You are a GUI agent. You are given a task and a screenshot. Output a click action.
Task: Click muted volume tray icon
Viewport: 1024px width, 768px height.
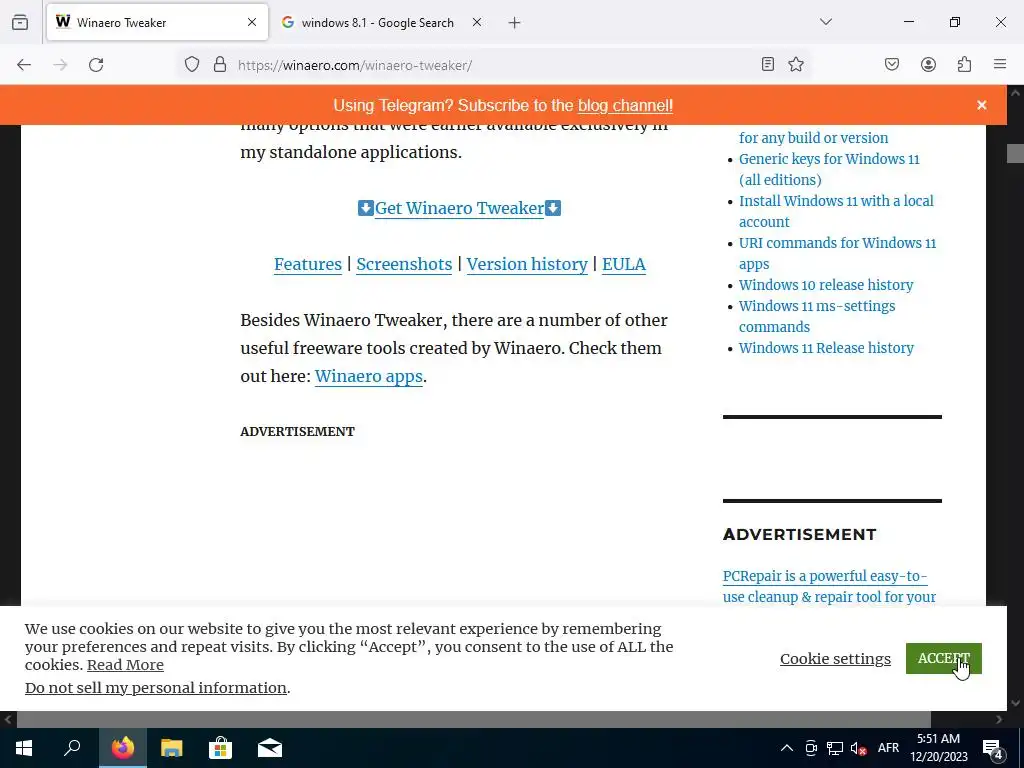pos(859,748)
